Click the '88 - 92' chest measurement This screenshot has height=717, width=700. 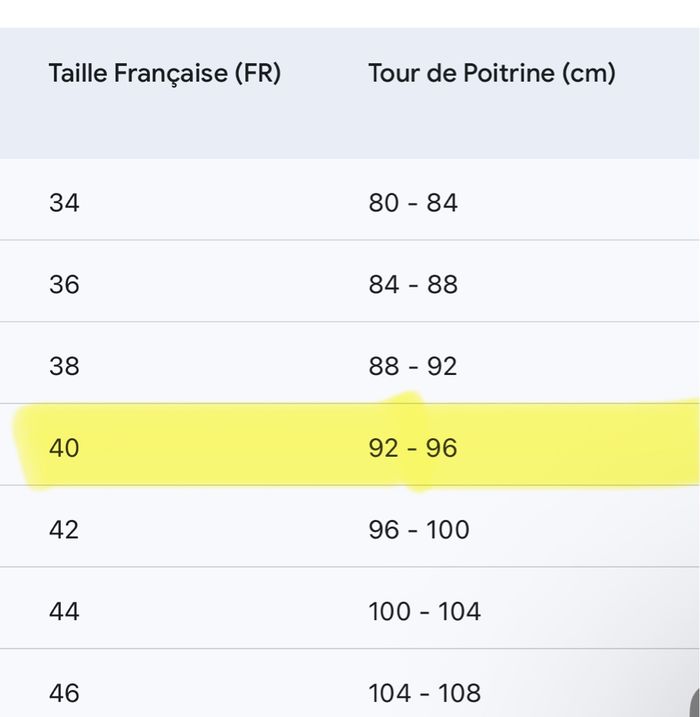pos(412,366)
